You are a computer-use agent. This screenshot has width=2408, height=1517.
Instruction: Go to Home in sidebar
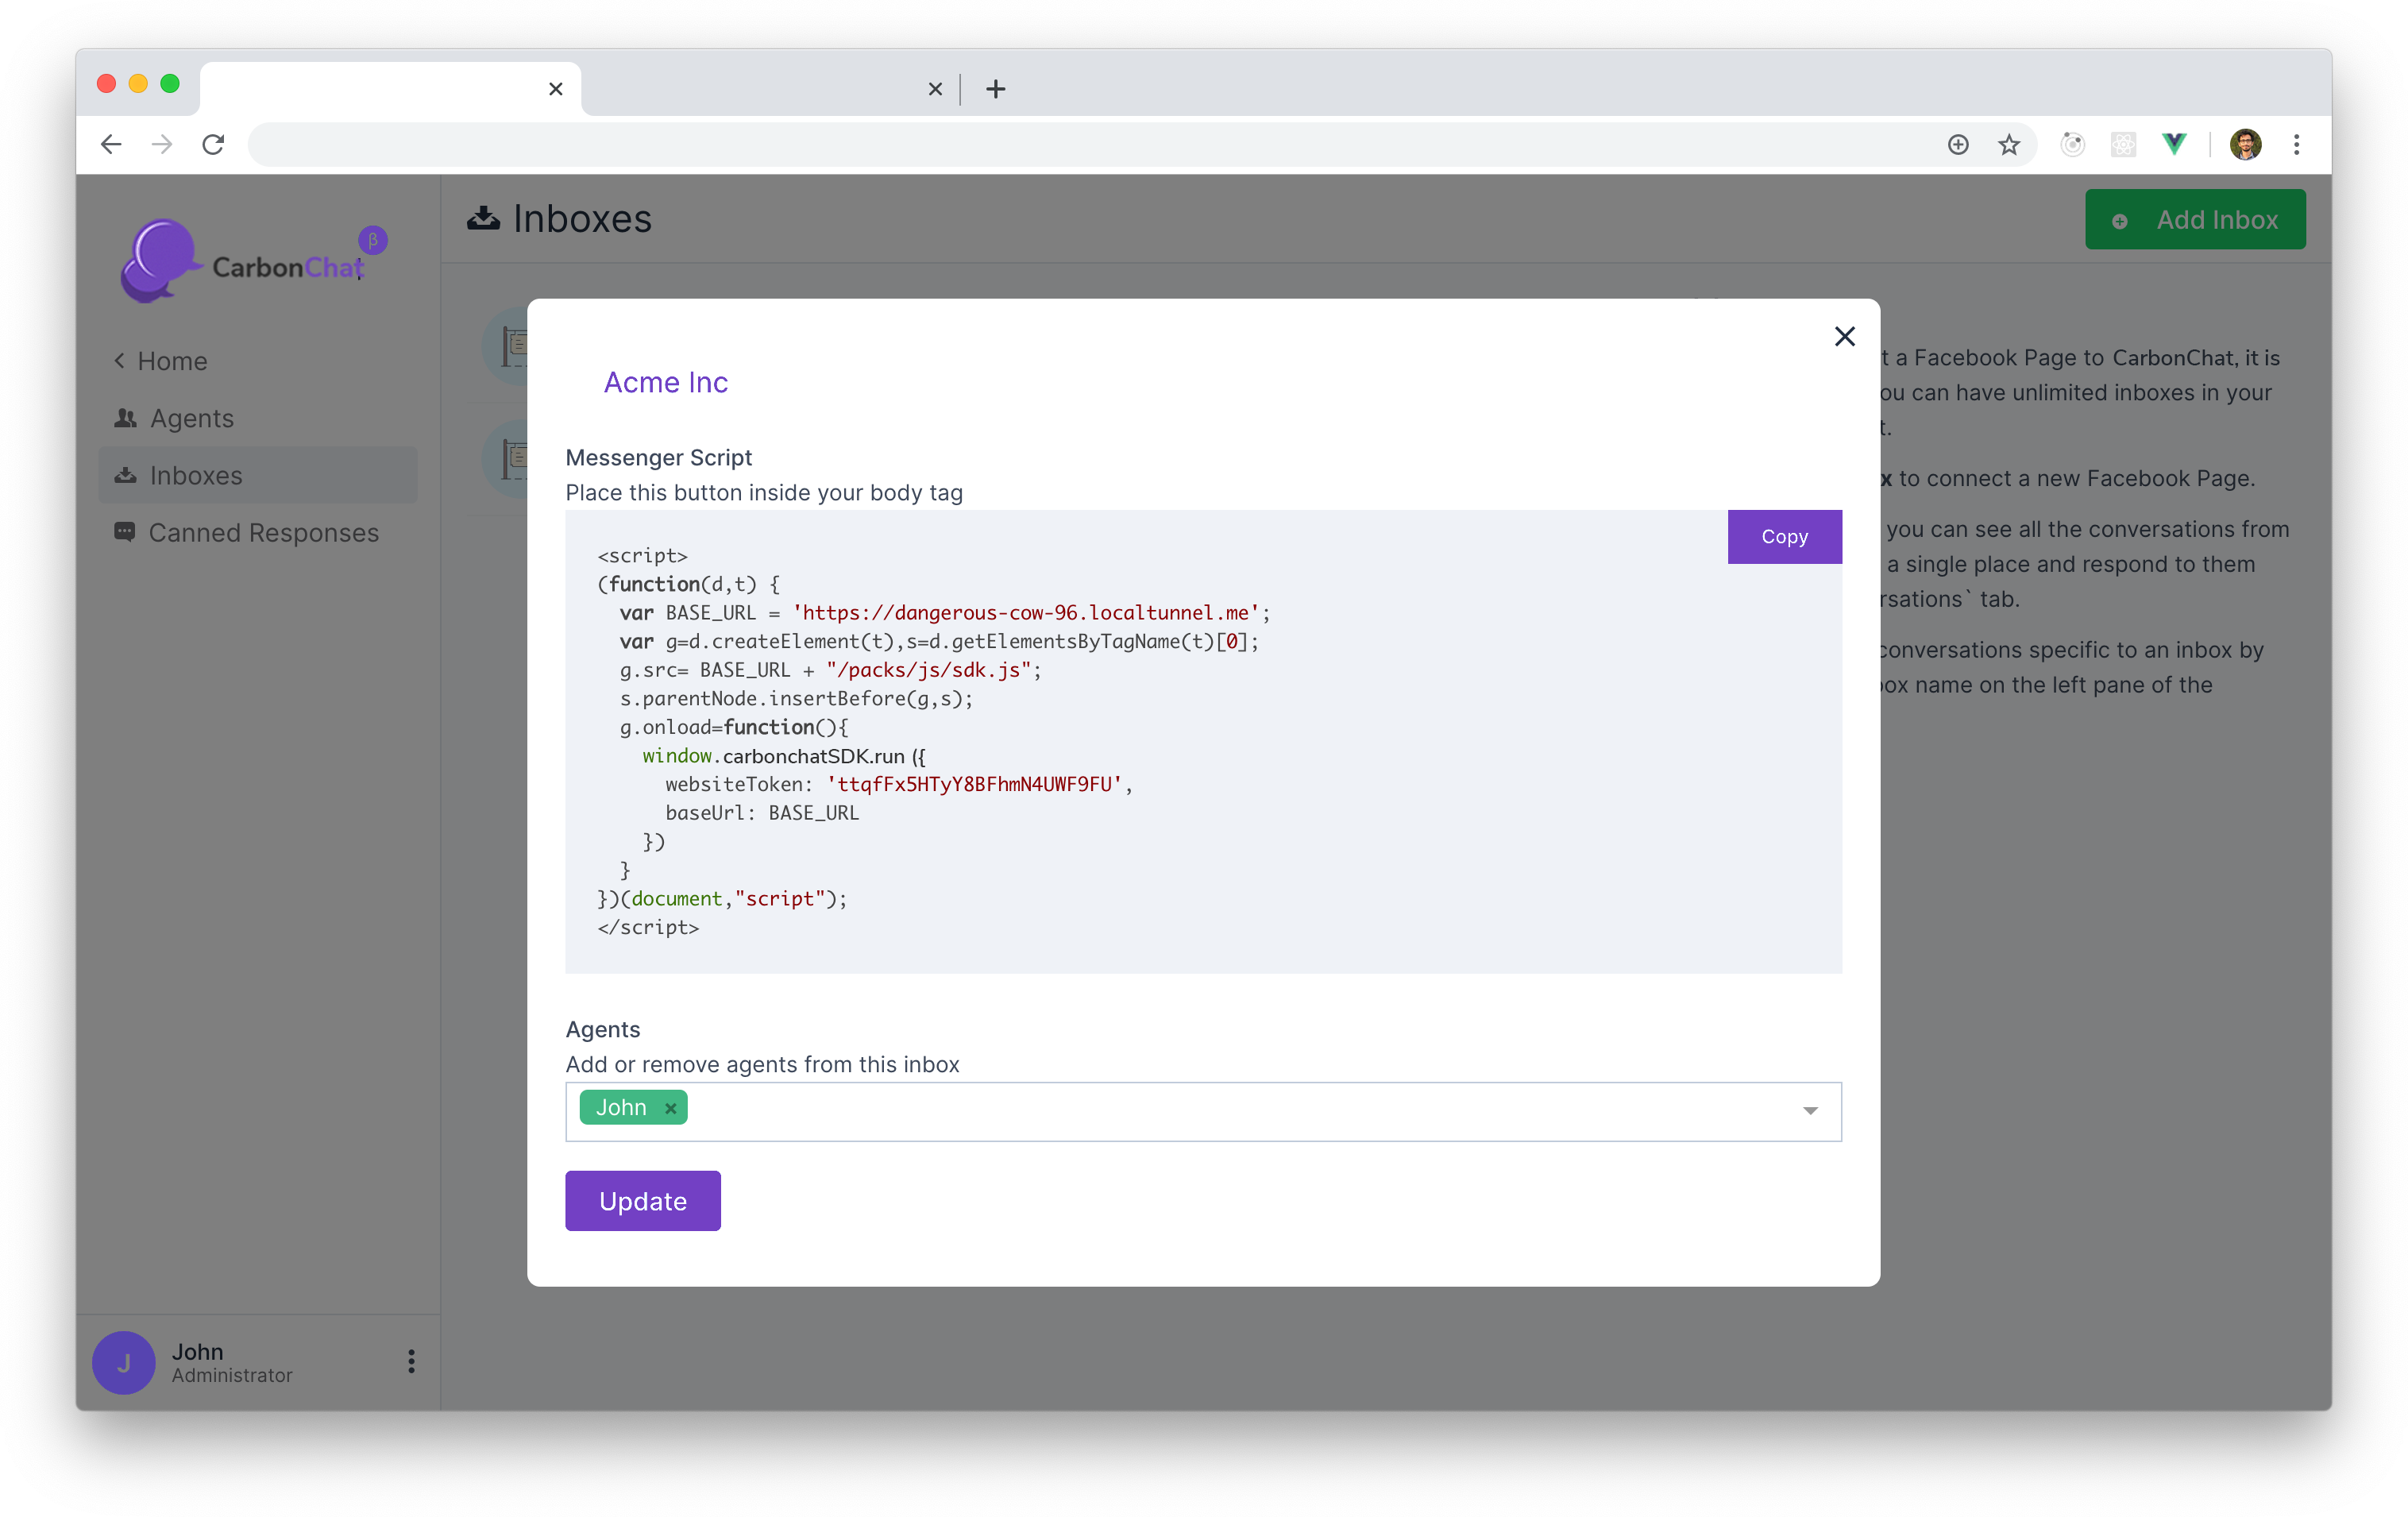click(171, 361)
